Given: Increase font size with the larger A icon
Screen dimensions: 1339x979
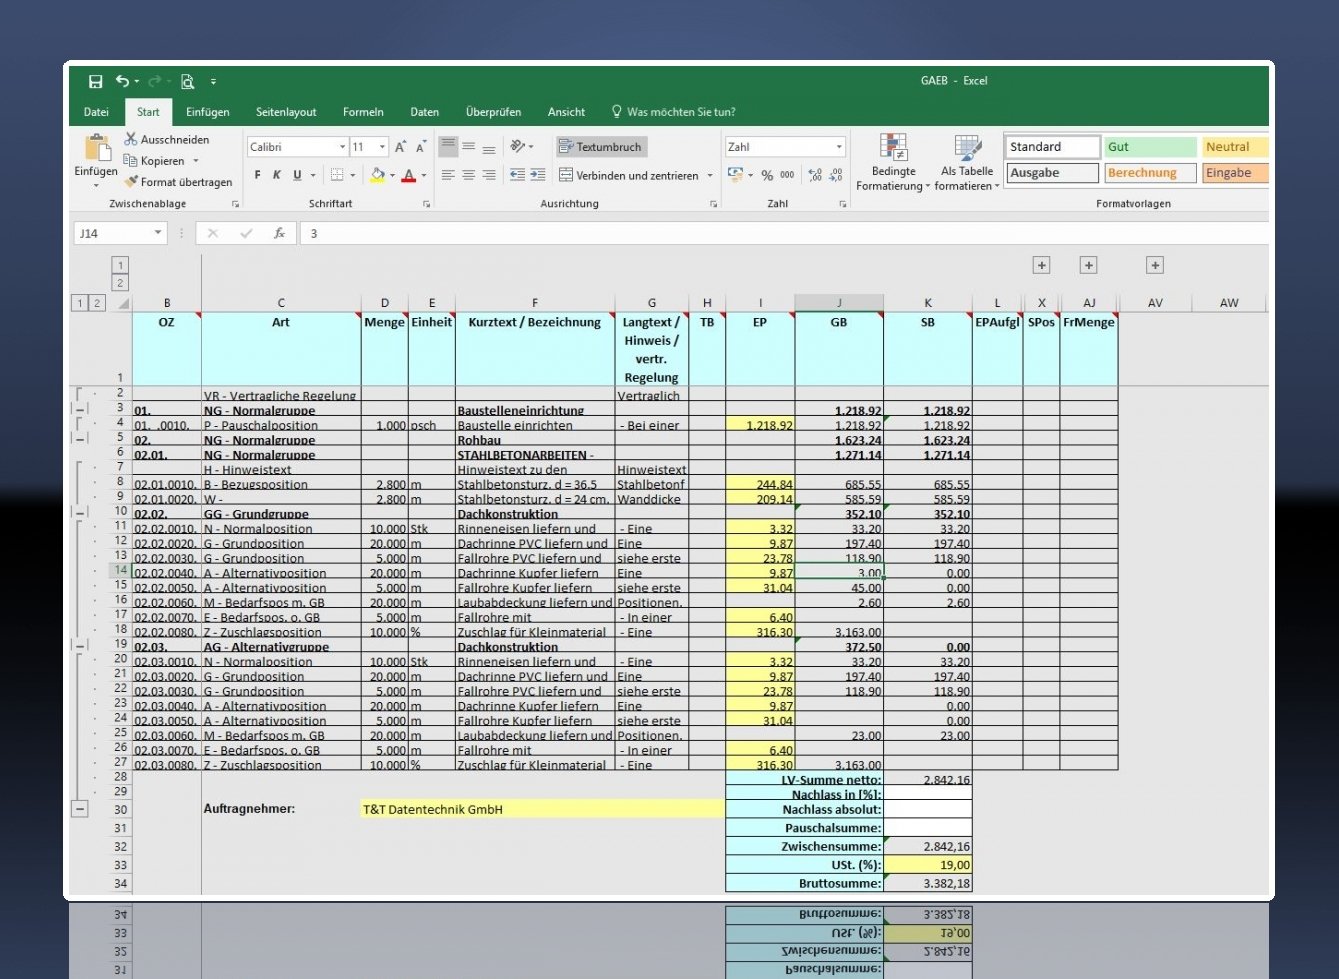Looking at the screenshot, I should (400, 147).
